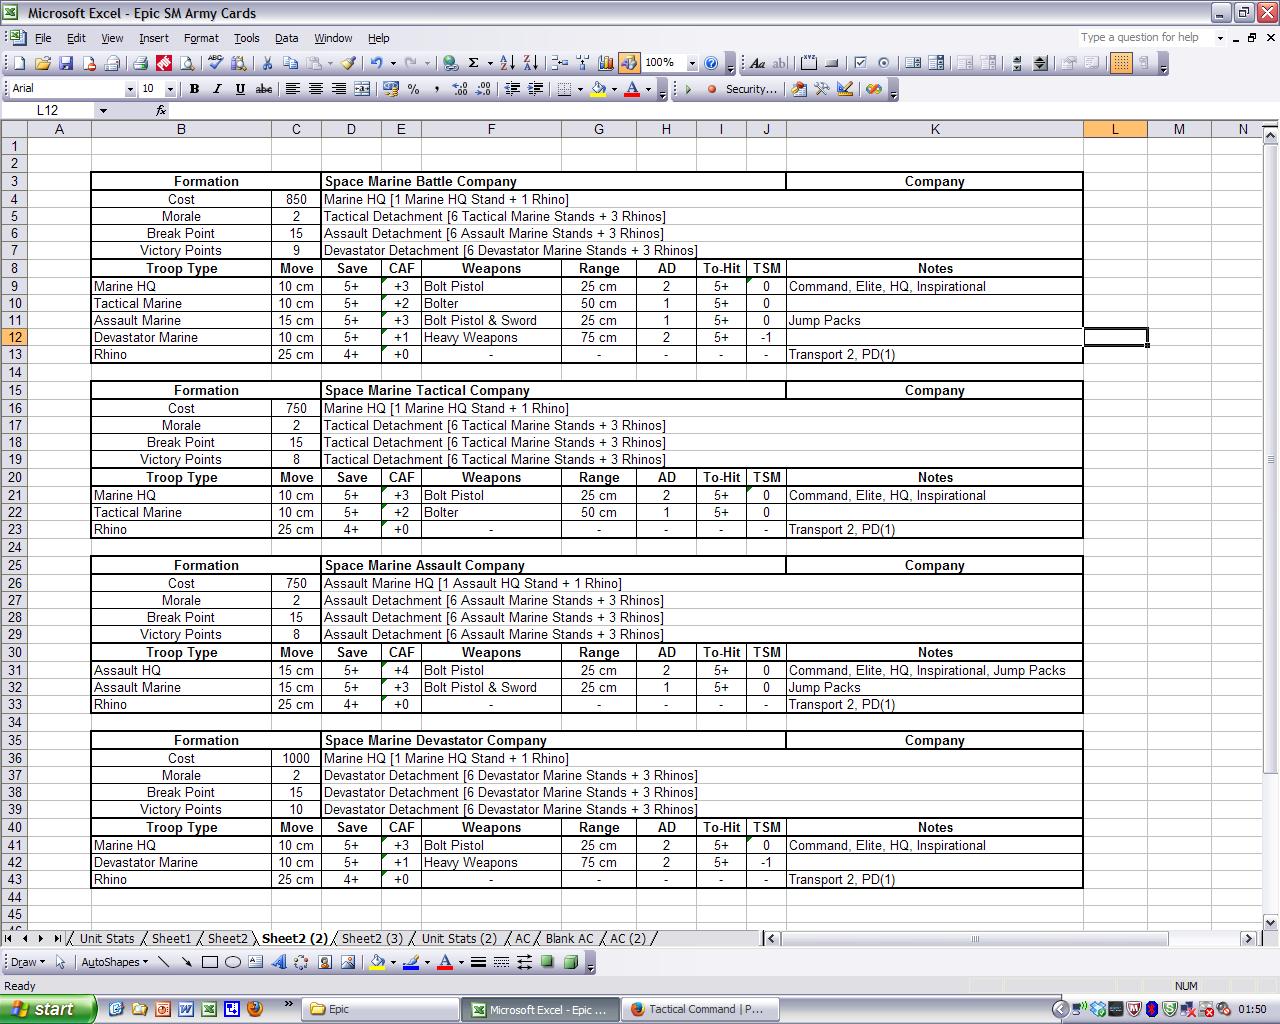Screen dimensions: 1280x1024
Task: Expand the AutoShapes menu
Action: point(114,962)
